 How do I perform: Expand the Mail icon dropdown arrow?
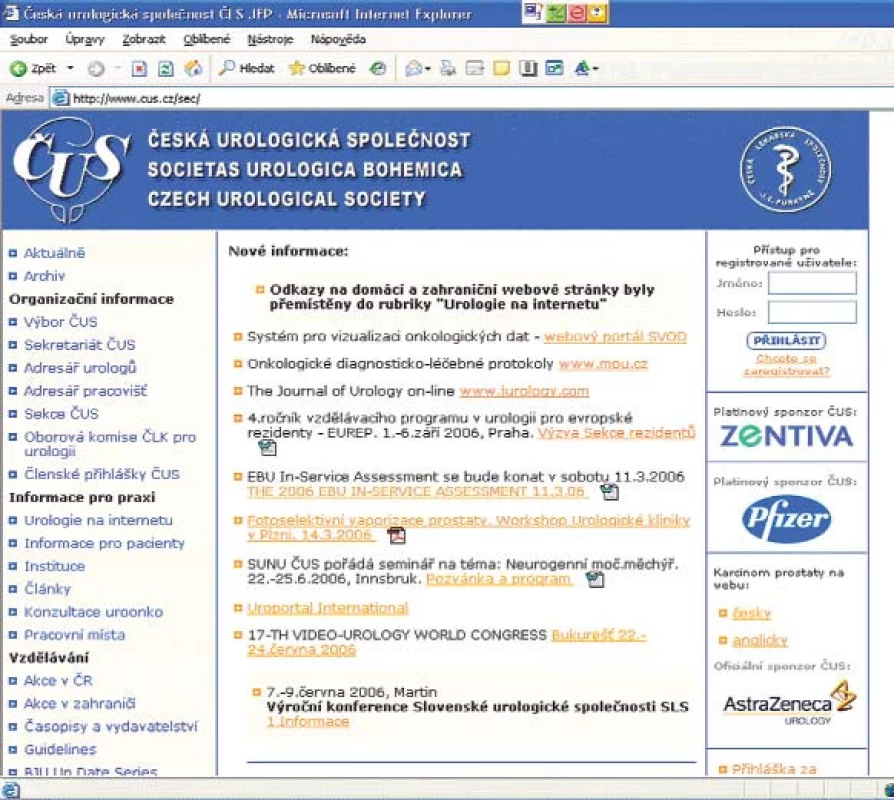pos(428,69)
